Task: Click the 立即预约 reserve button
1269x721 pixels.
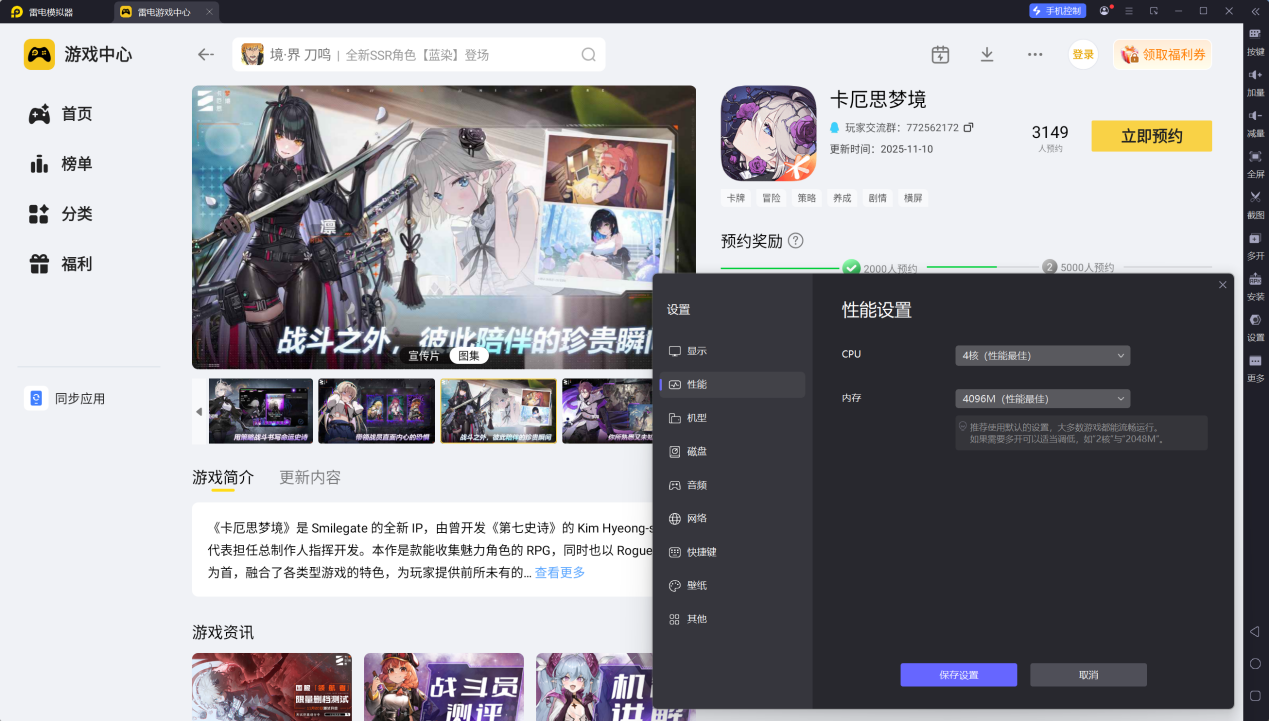Action: [1151, 136]
